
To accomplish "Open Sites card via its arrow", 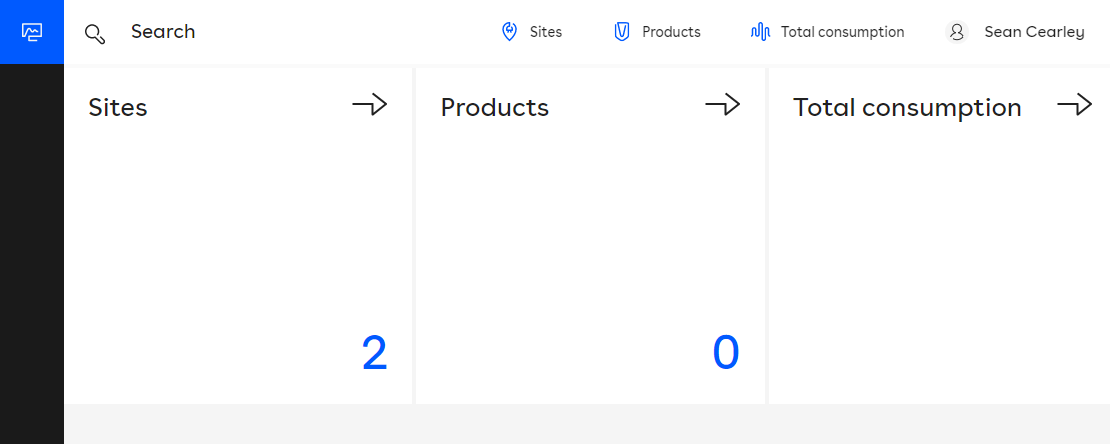I will click(x=369, y=105).
